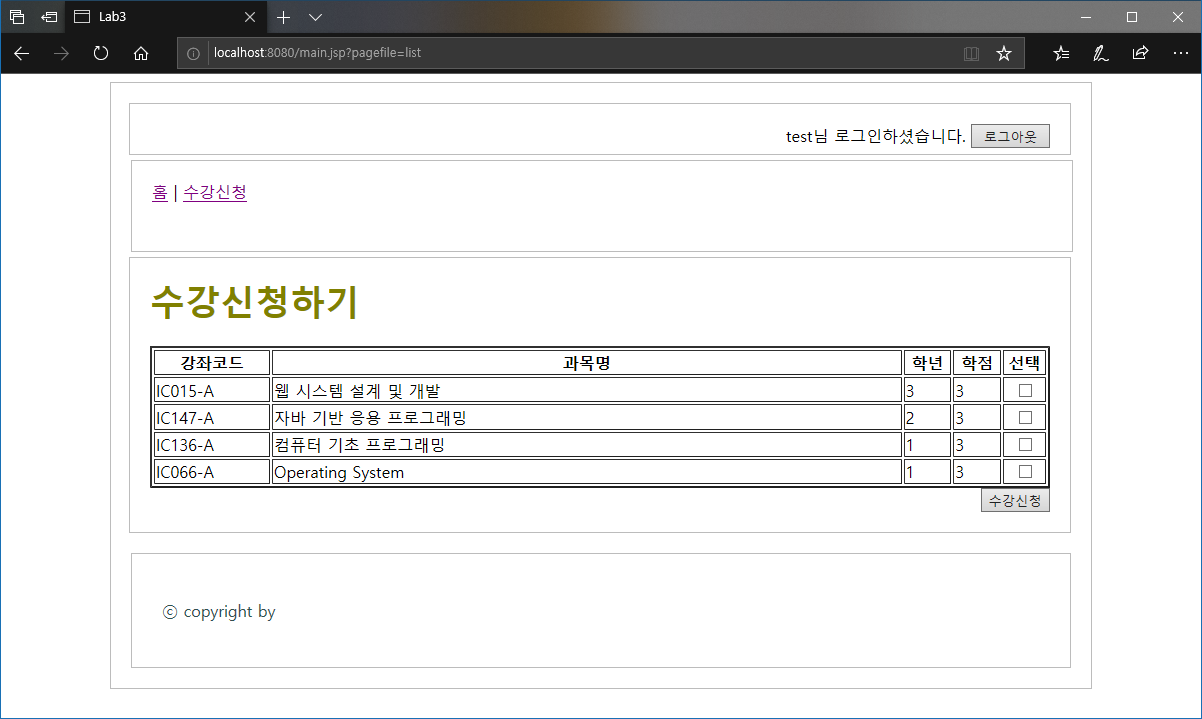Viewport: 1202px width, 719px height.
Task: Open the 수강신청 navigation link
Action: (215, 192)
